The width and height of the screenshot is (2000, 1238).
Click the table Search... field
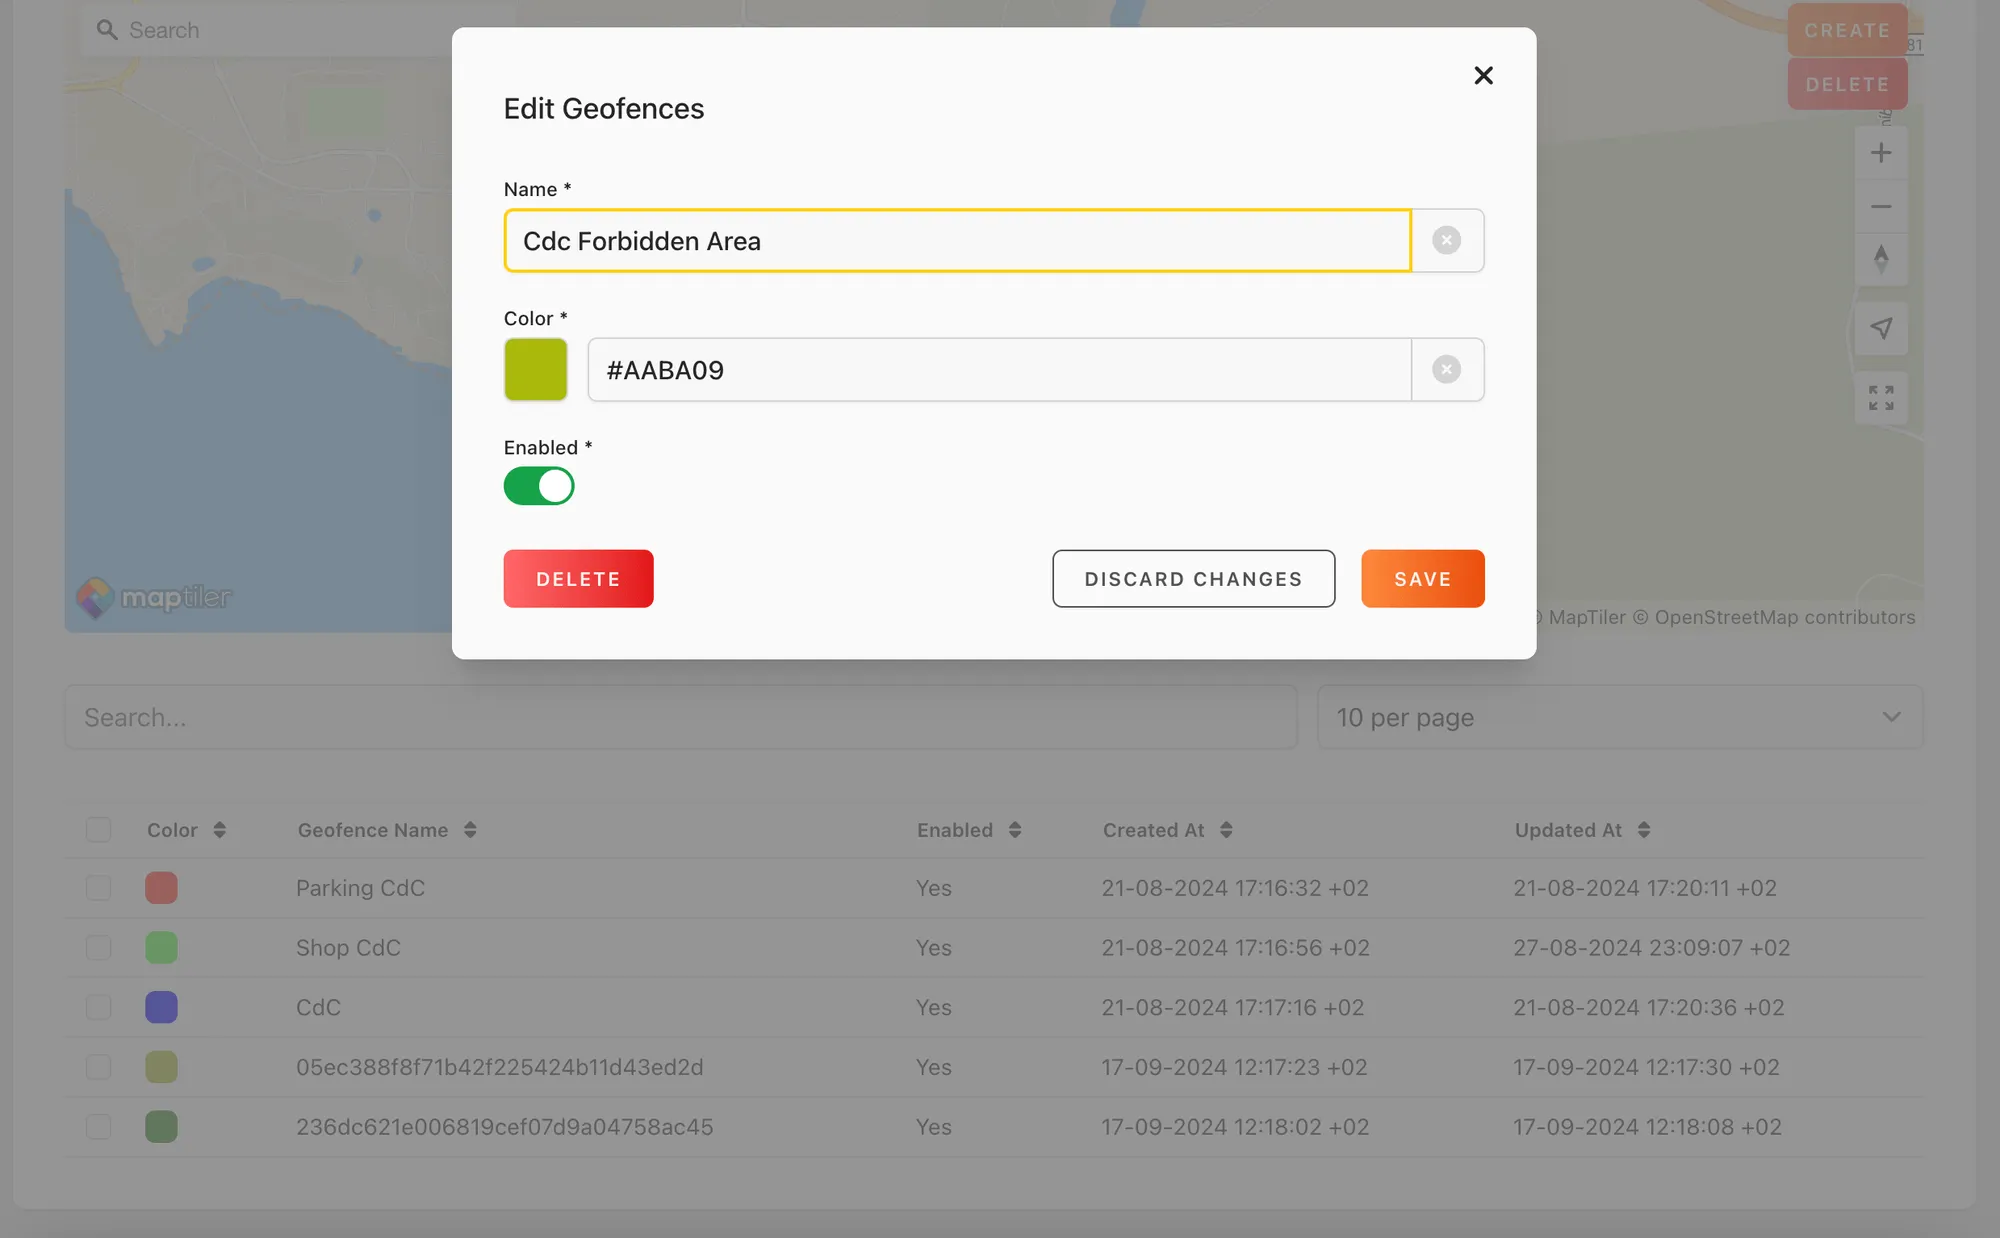(x=680, y=717)
